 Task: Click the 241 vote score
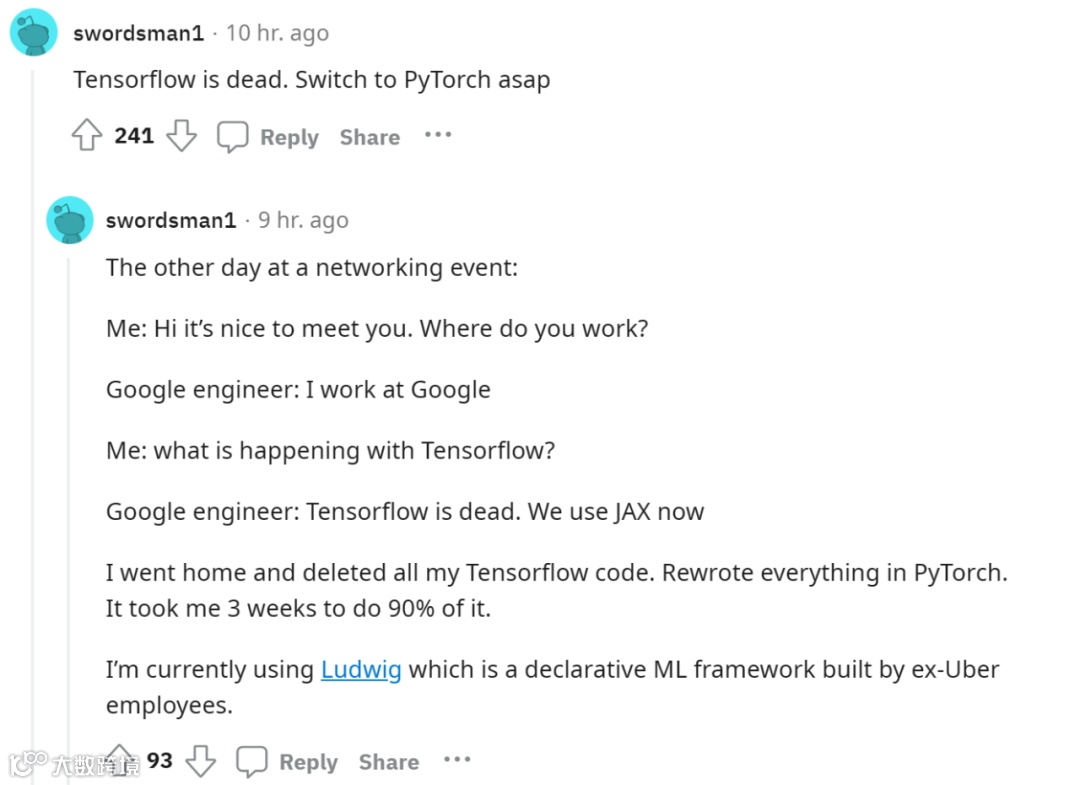[x=134, y=136]
